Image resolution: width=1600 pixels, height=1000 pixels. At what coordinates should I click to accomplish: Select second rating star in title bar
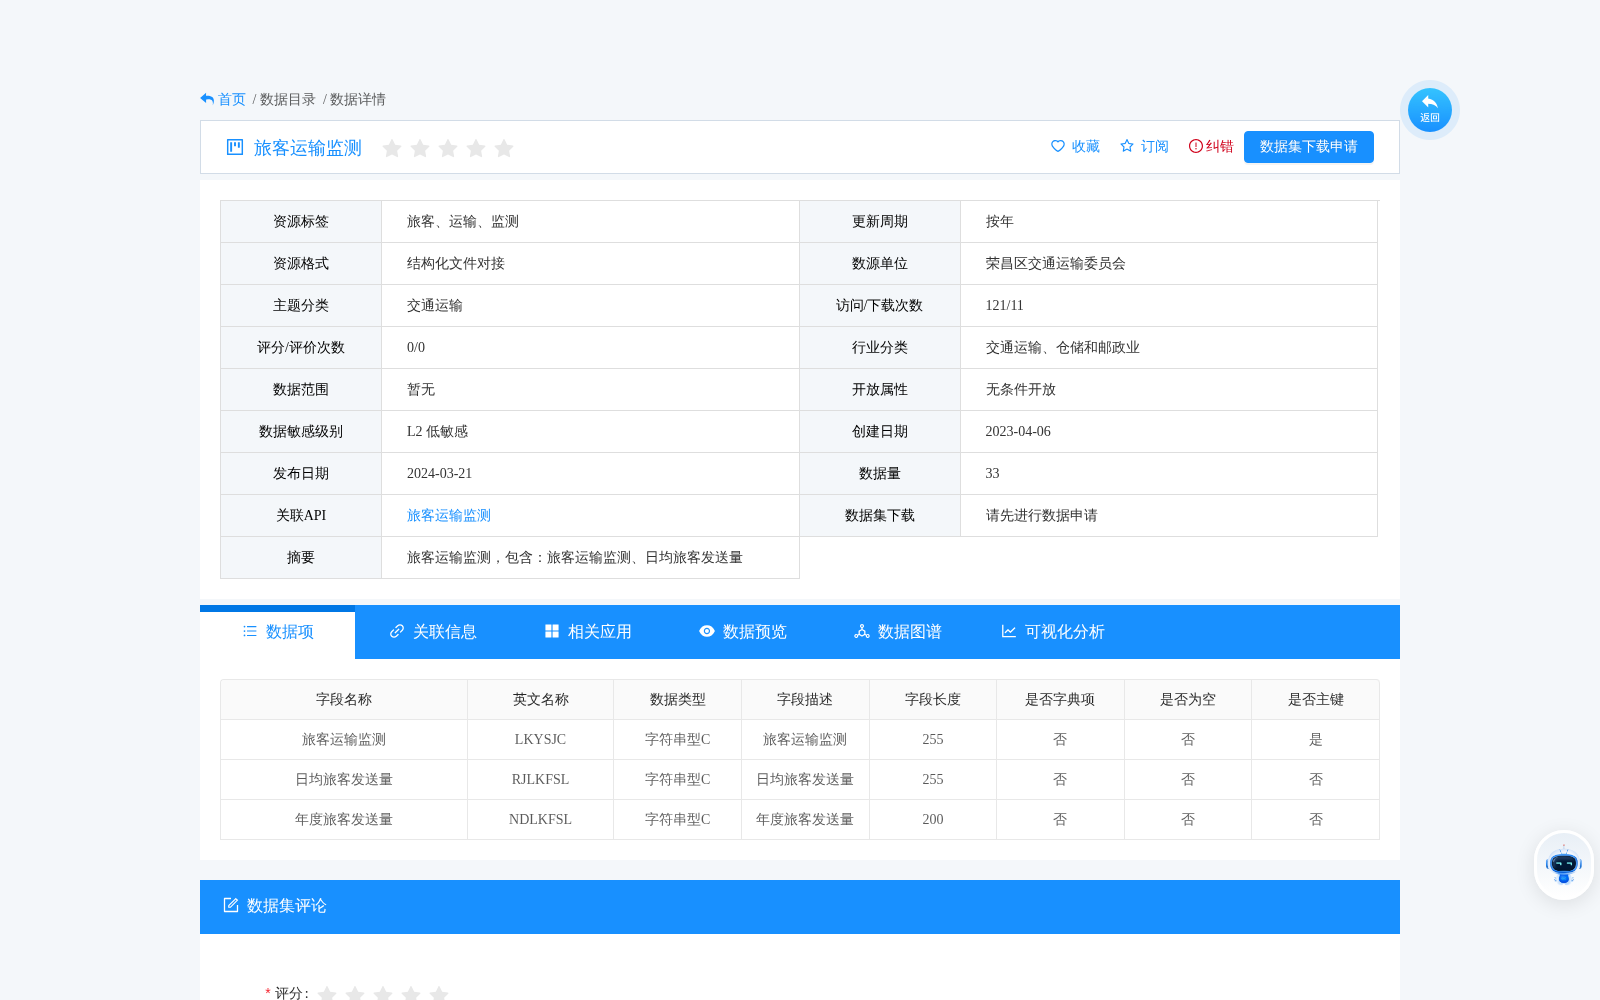coord(420,148)
